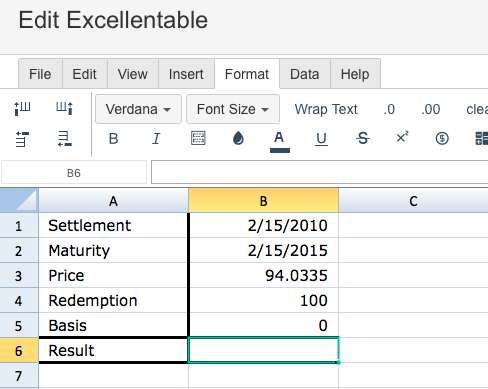Screen dimensions: 488x389
Task: Click the insert row below icon
Action: 64,139
